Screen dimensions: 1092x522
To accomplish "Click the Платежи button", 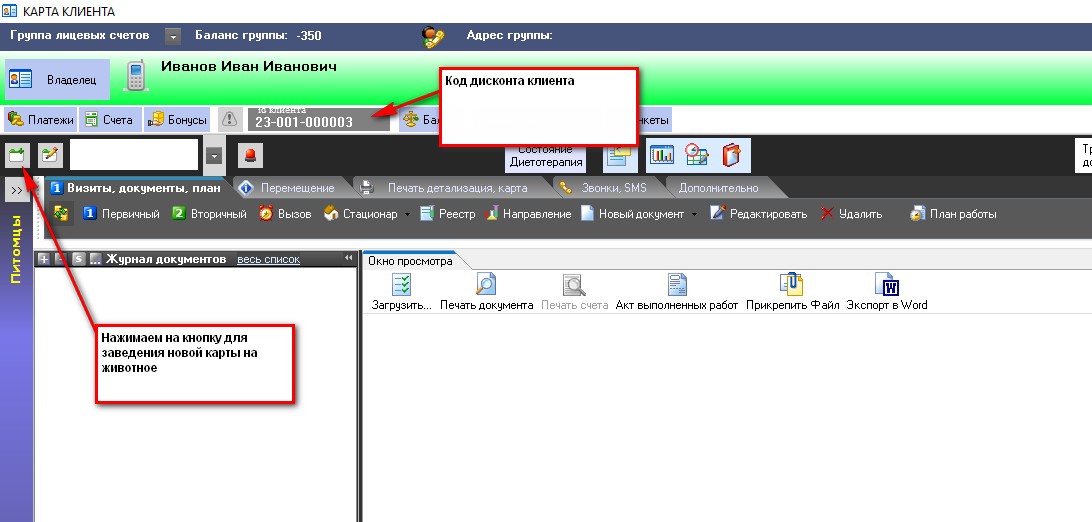I will click(41, 120).
